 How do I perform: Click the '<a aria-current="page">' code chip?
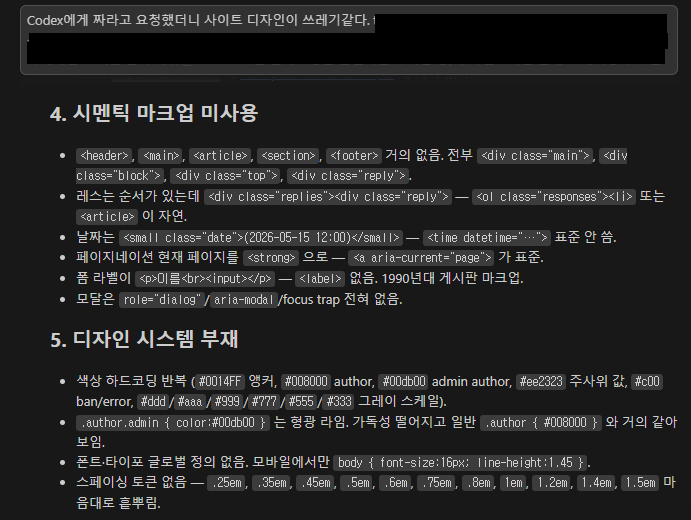(x=421, y=258)
